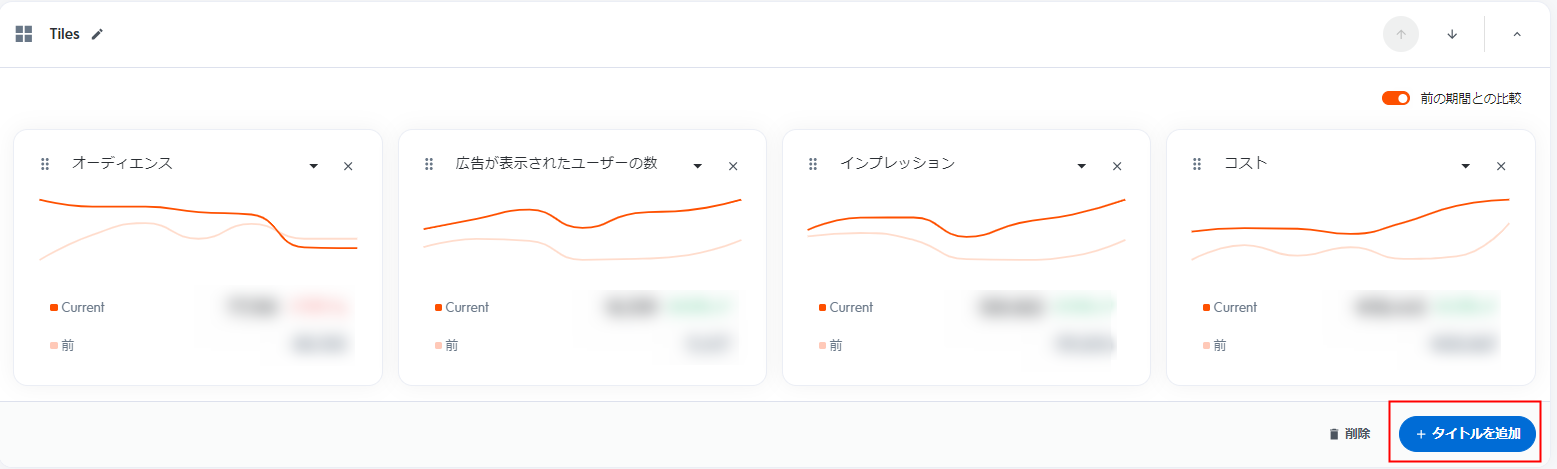The width and height of the screenshot is (1557, 469).
Task: Remove the インプレッション tile with X
Action: point(1117,166)
